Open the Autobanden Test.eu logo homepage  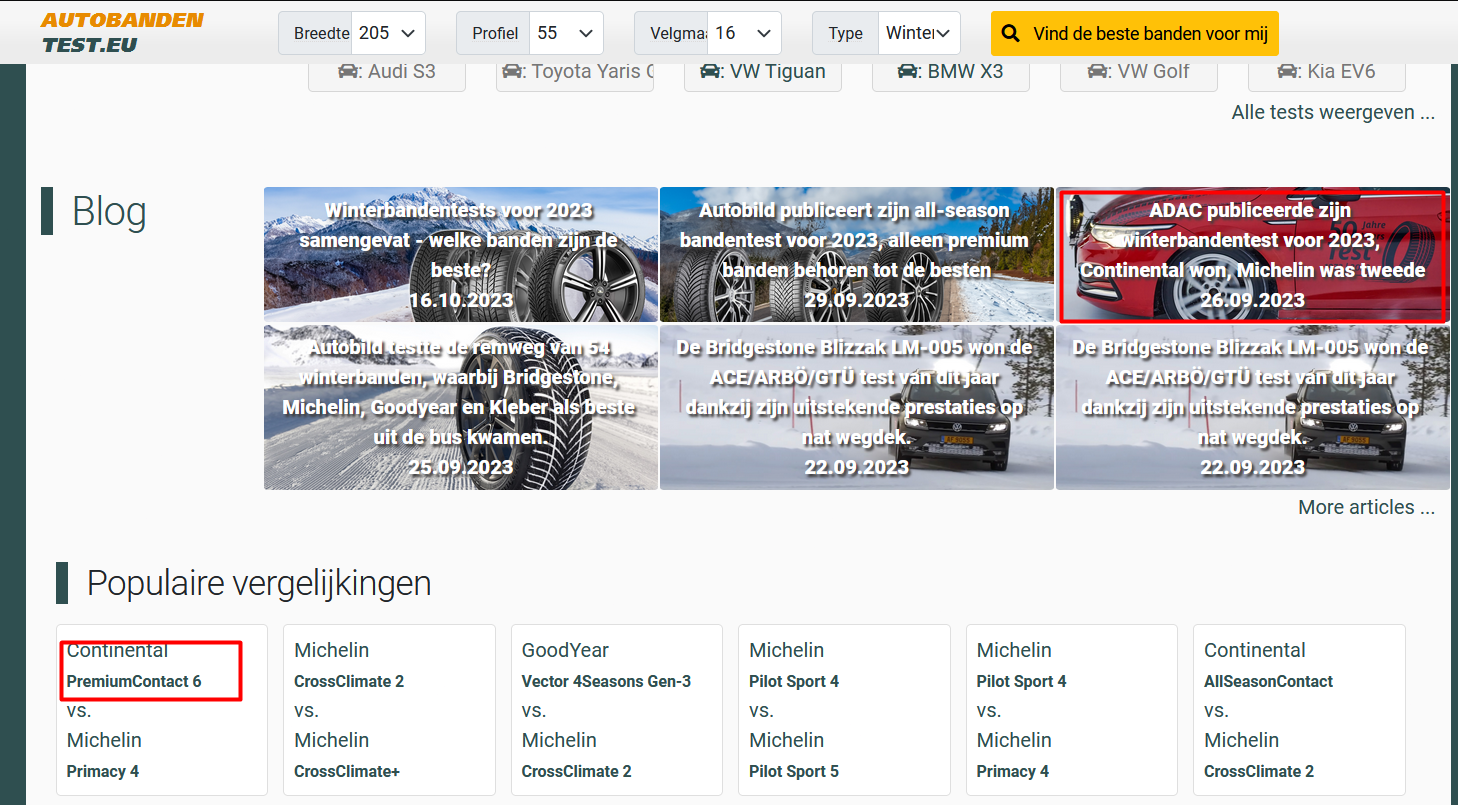pyautogui.click(x=121, y=32)
